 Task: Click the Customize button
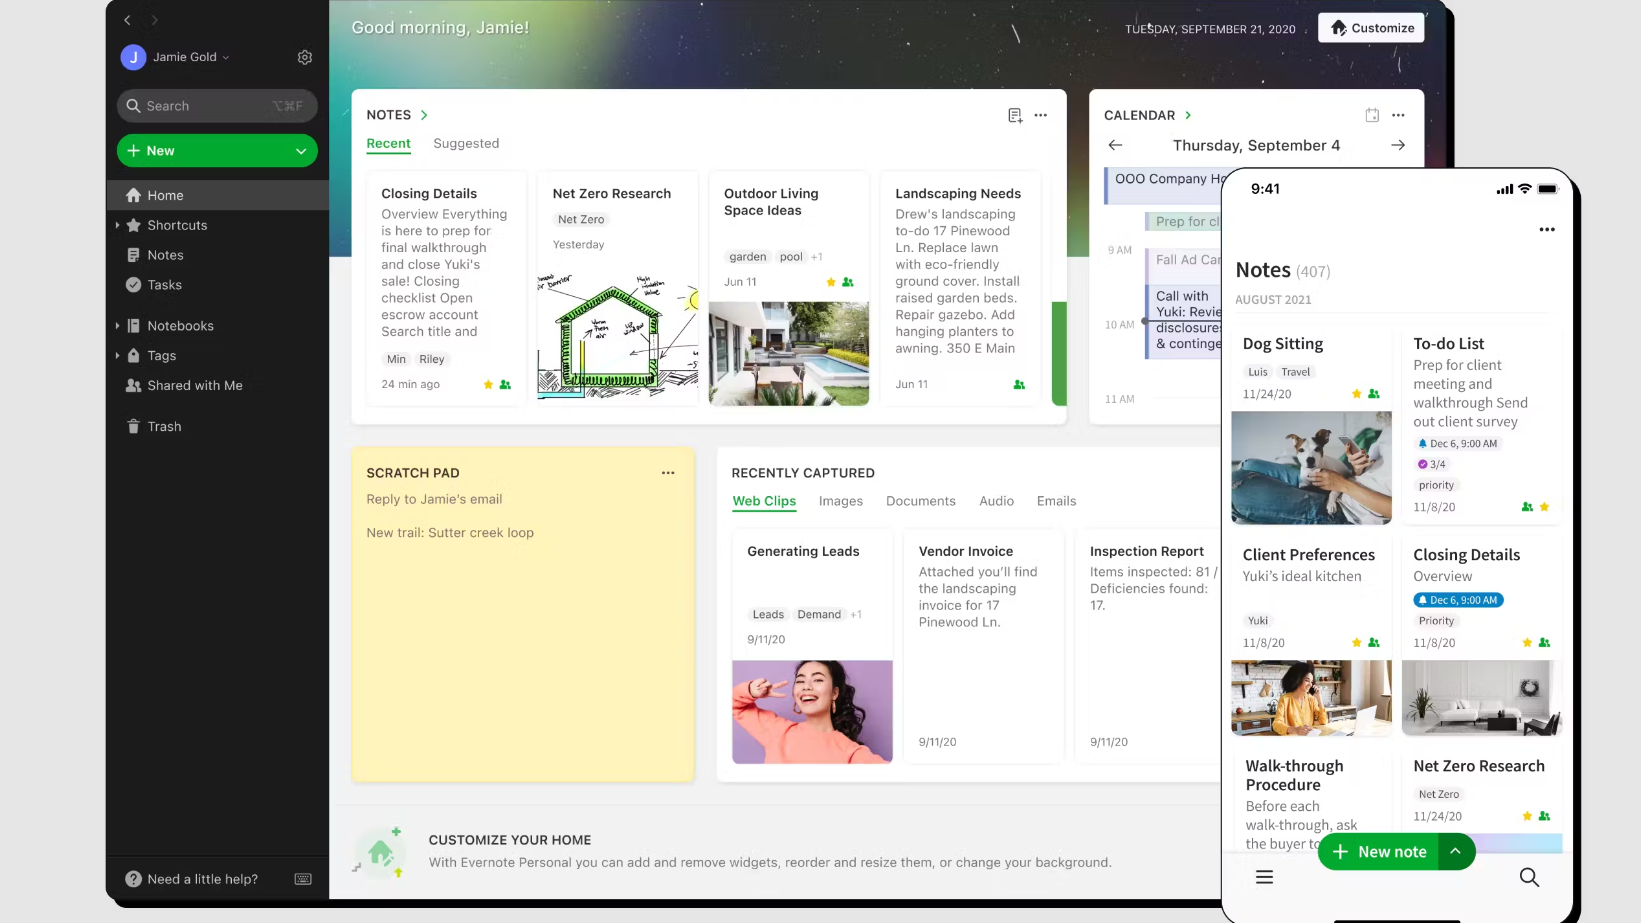point(1371,28)
